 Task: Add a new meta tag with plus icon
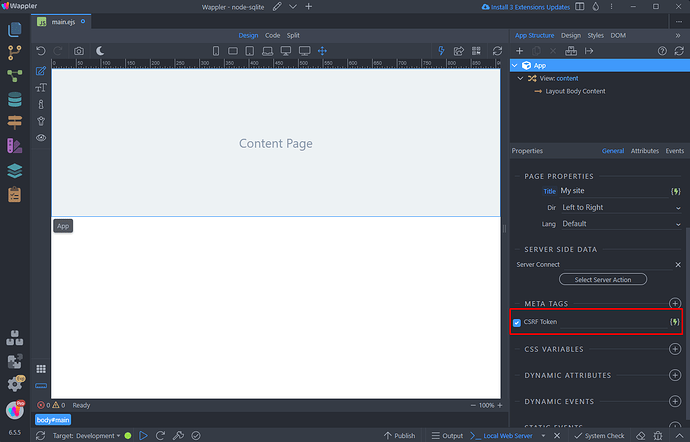pos(675,303)
